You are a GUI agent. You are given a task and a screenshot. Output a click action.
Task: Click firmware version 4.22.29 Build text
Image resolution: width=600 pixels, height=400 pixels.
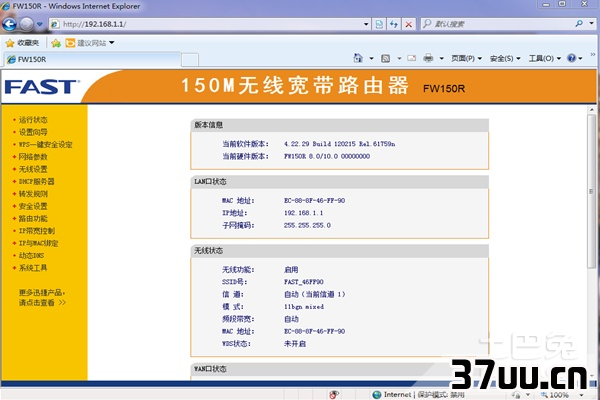pos(339,144)
